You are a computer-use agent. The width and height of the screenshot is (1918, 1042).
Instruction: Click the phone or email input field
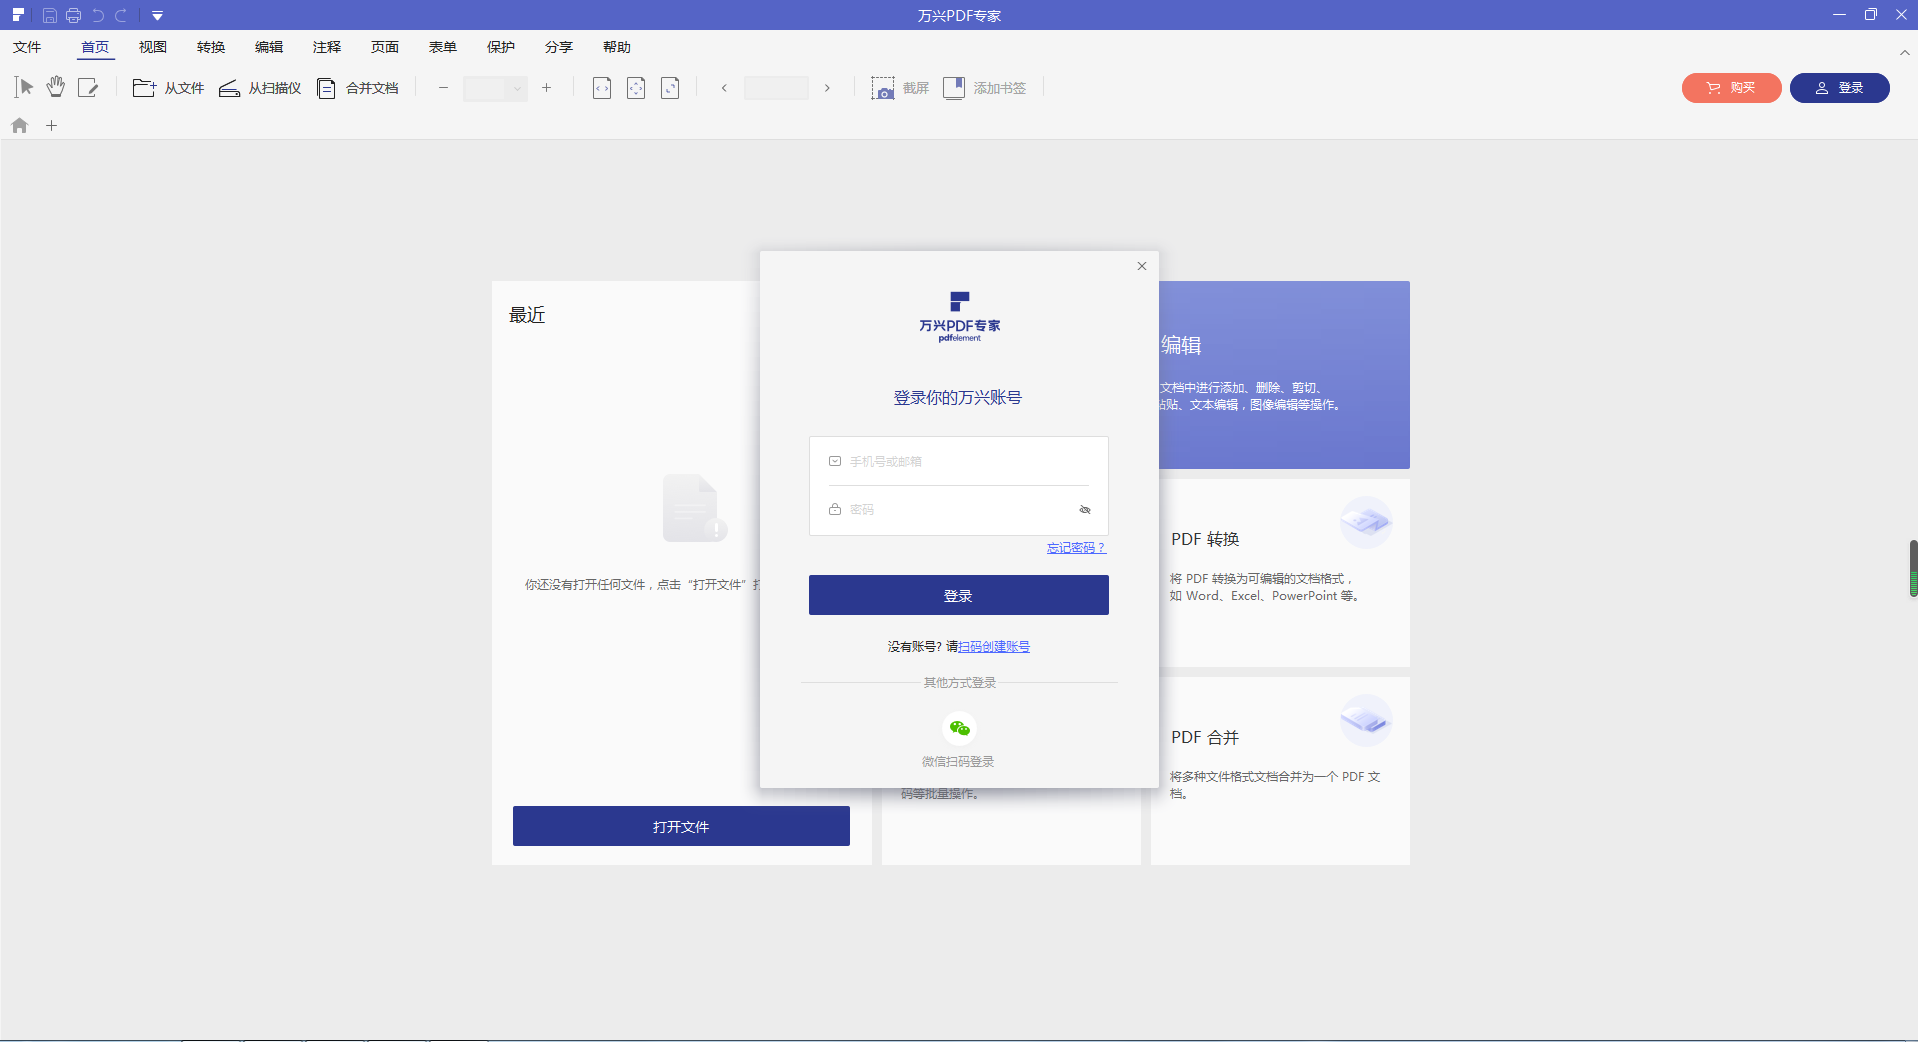pos(959,461)
